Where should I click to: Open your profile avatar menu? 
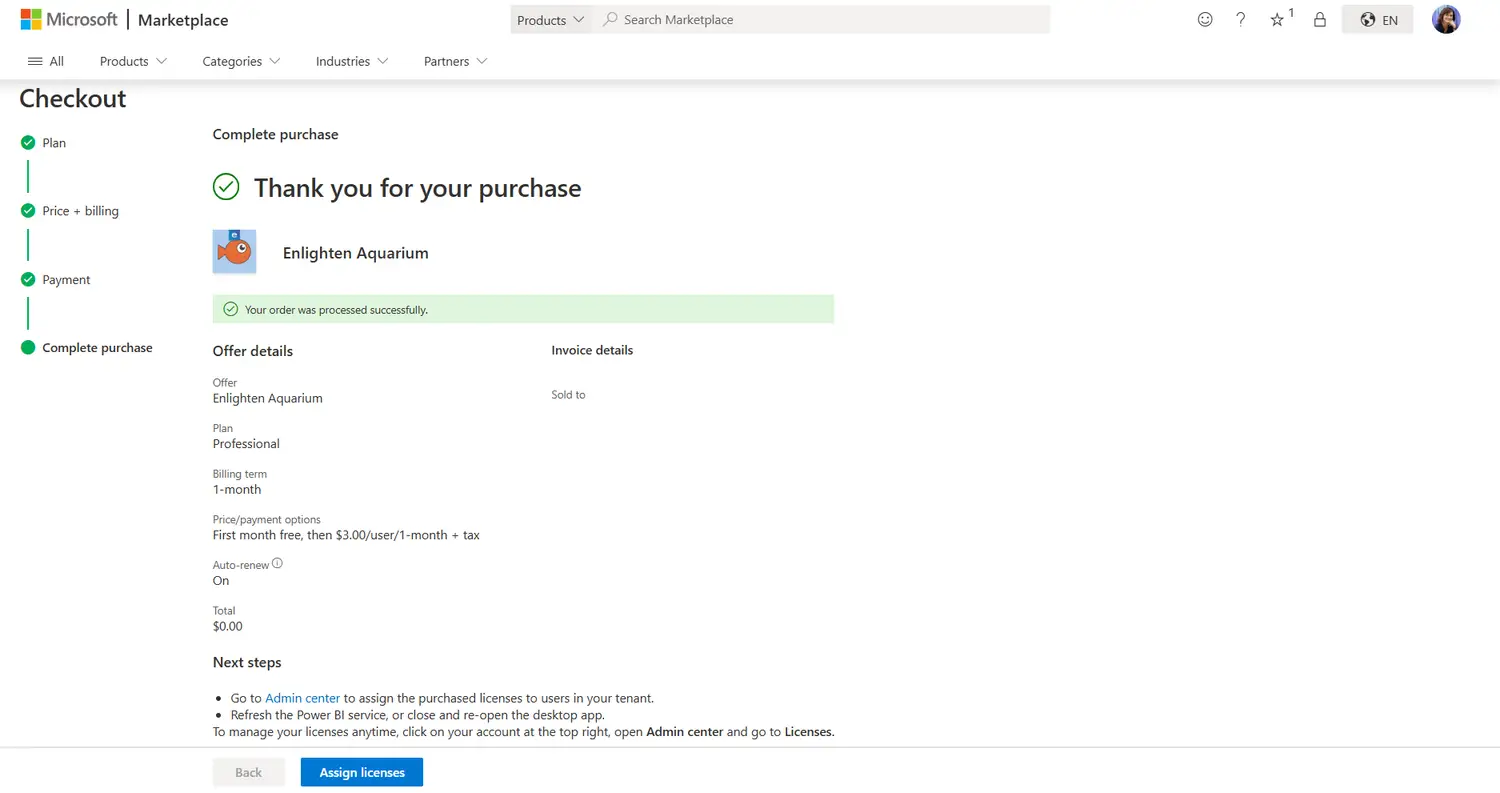coord(1446,19)
